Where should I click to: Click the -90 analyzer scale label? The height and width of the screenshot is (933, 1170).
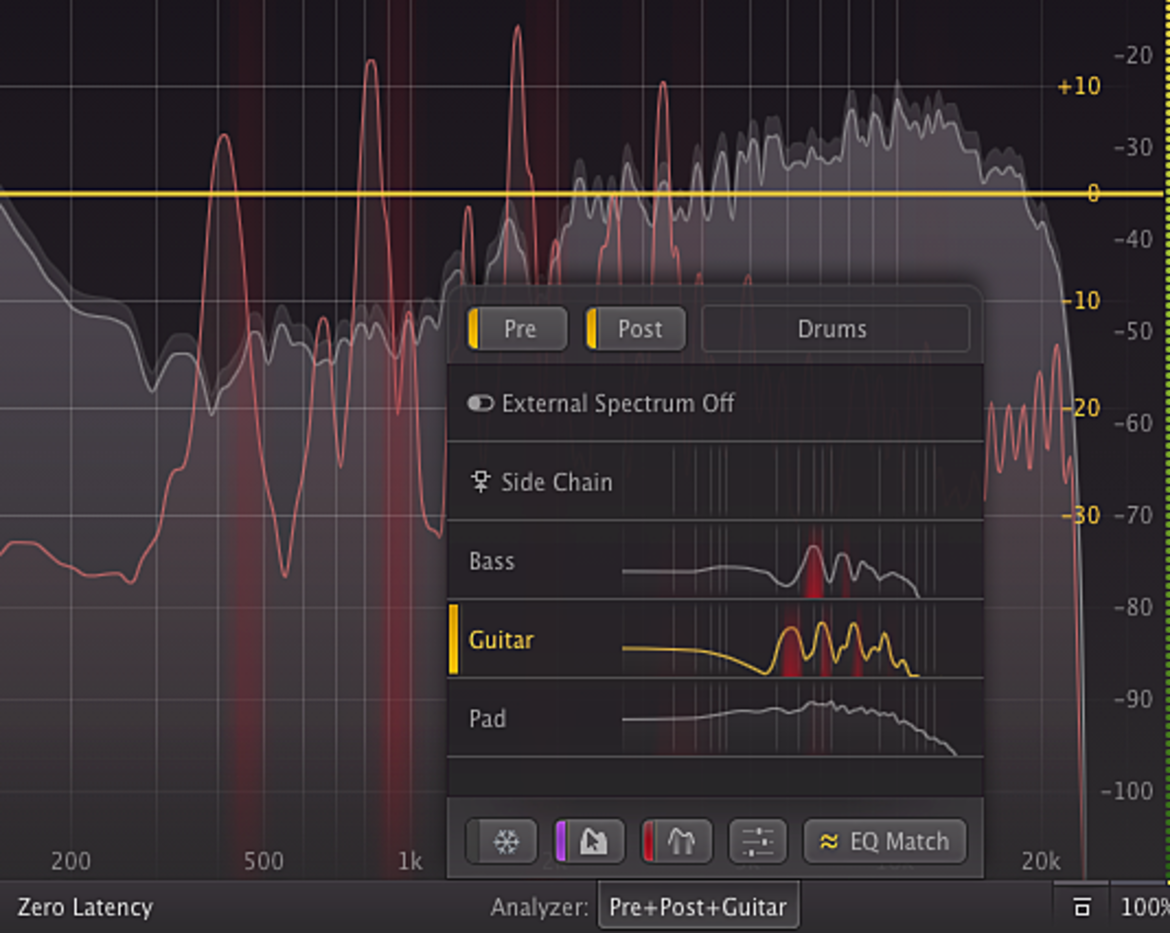click(x=1133, y=699)
